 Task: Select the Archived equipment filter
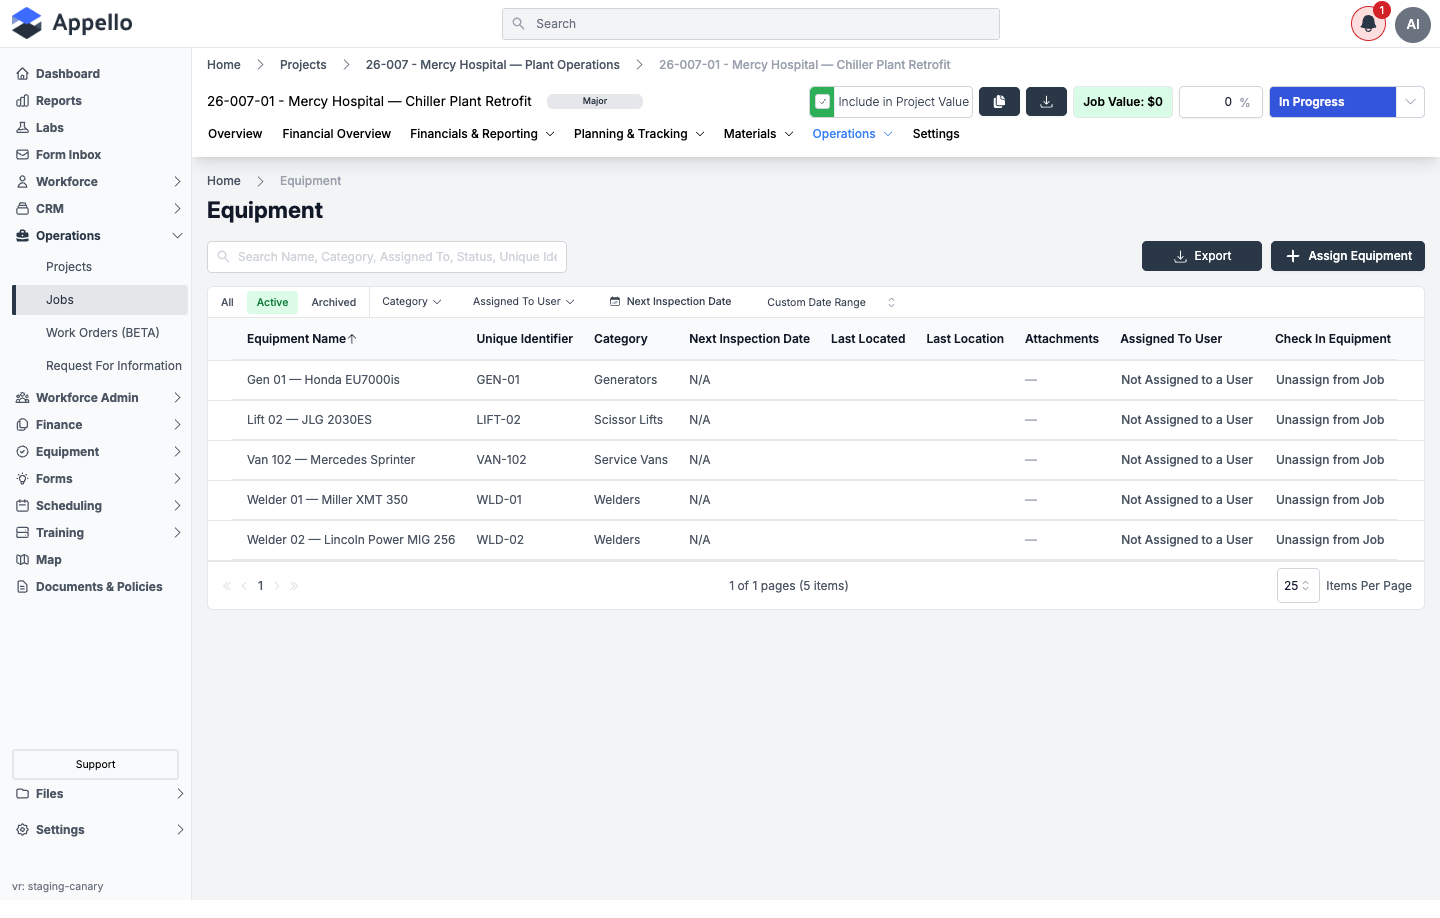pos(333,302)
